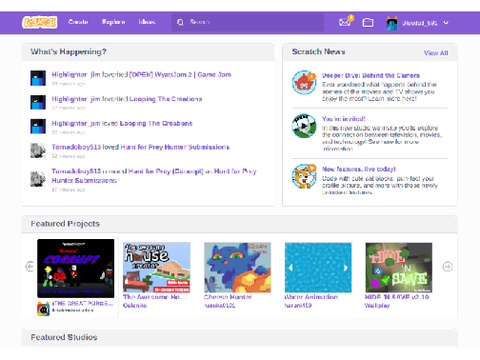Open loved Looping The Creations link
The height and width of the screenshot is (360, 480).
click(x=156, y=123)
